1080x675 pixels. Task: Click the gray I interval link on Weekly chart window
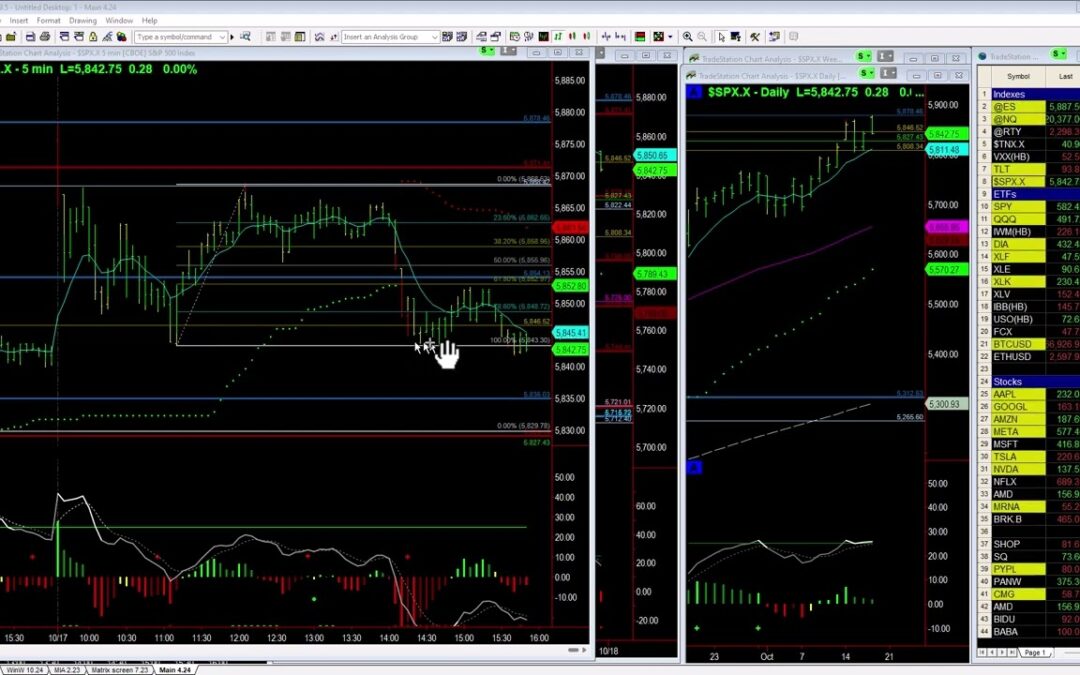[x=885, y=56]
